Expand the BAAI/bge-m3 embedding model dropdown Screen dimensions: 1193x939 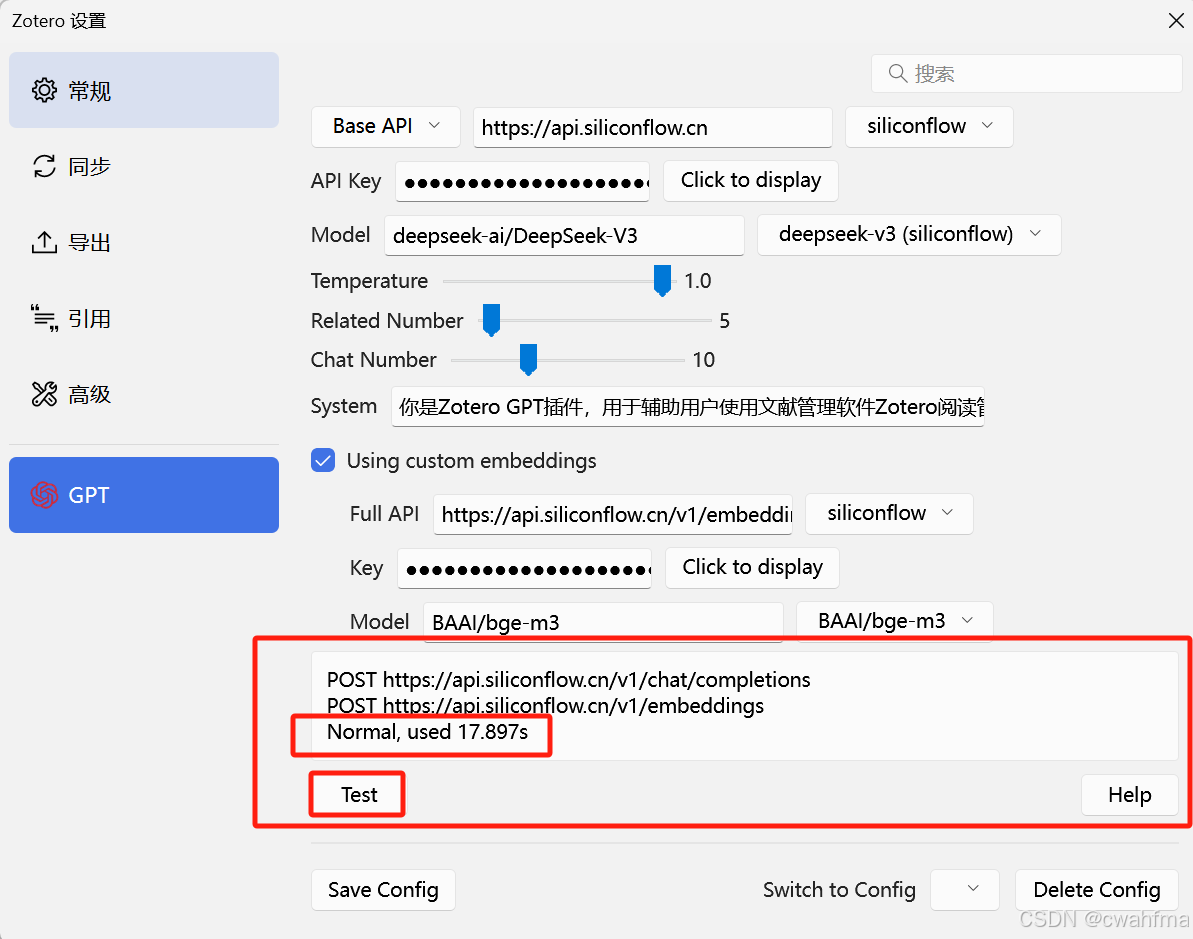click(894, 621)
